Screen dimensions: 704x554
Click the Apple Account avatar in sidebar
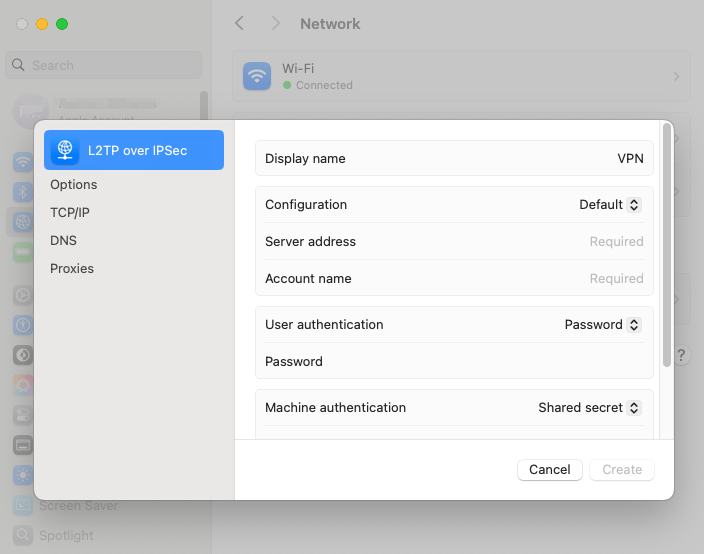(31, 110)
